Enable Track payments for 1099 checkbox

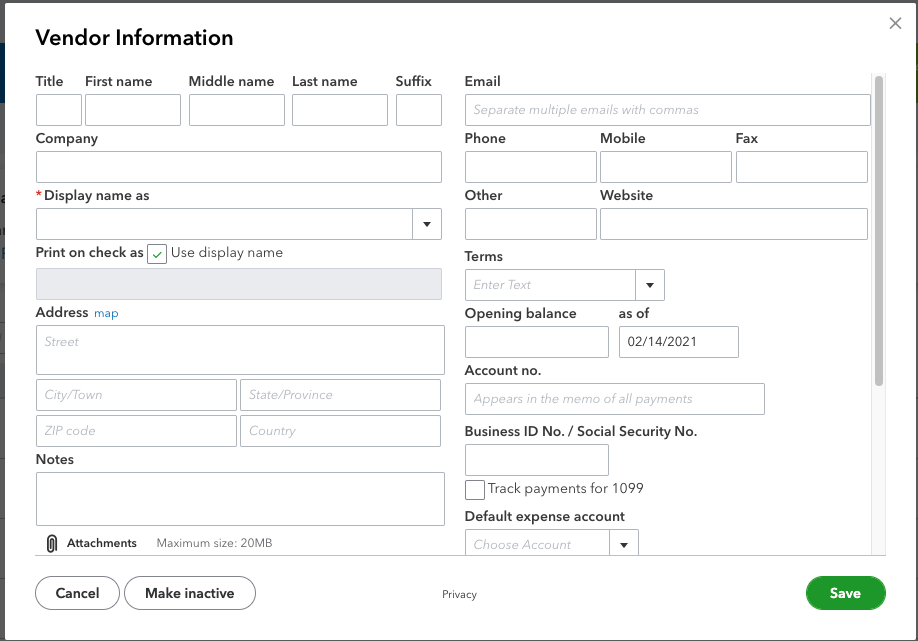475,489
